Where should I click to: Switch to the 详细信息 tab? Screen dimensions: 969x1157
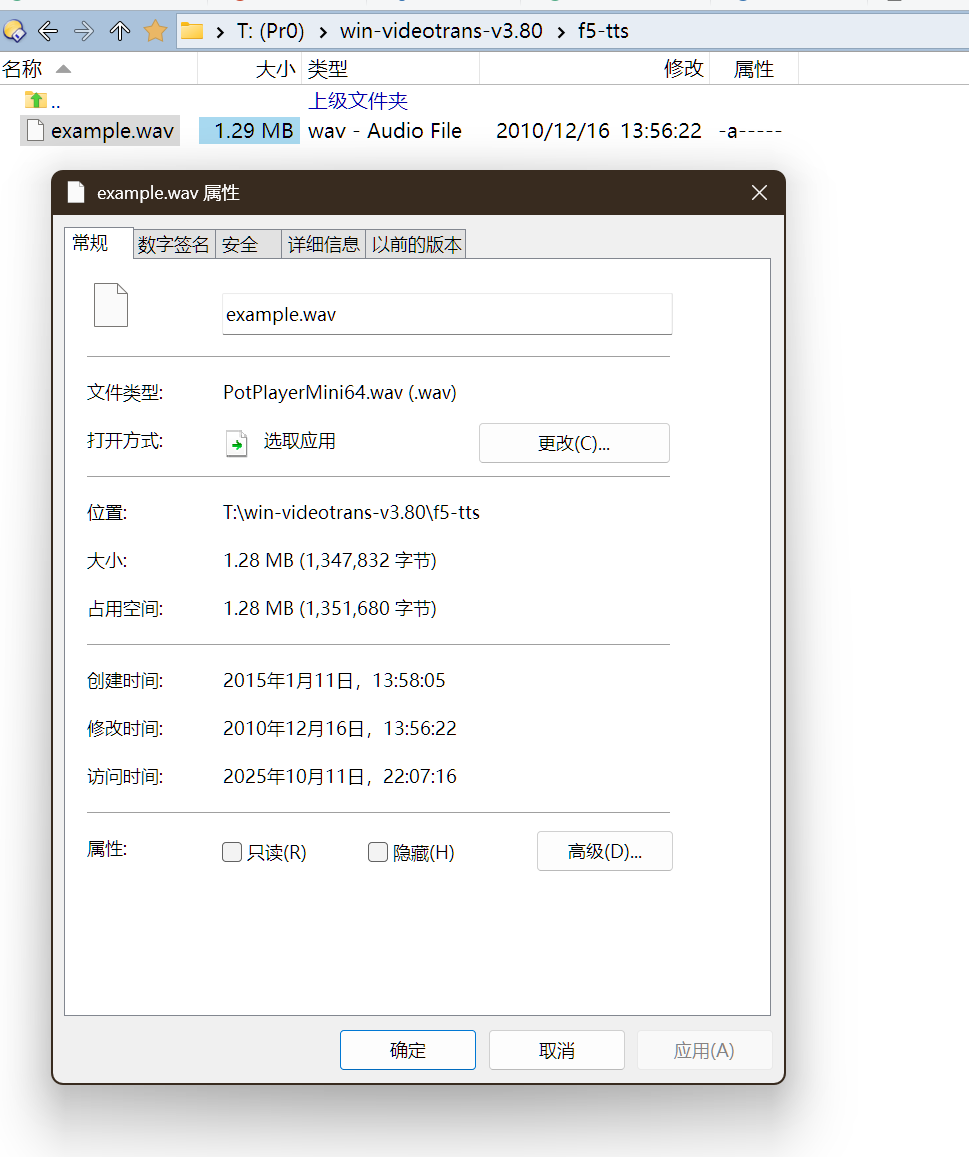(x=323, y=243)
